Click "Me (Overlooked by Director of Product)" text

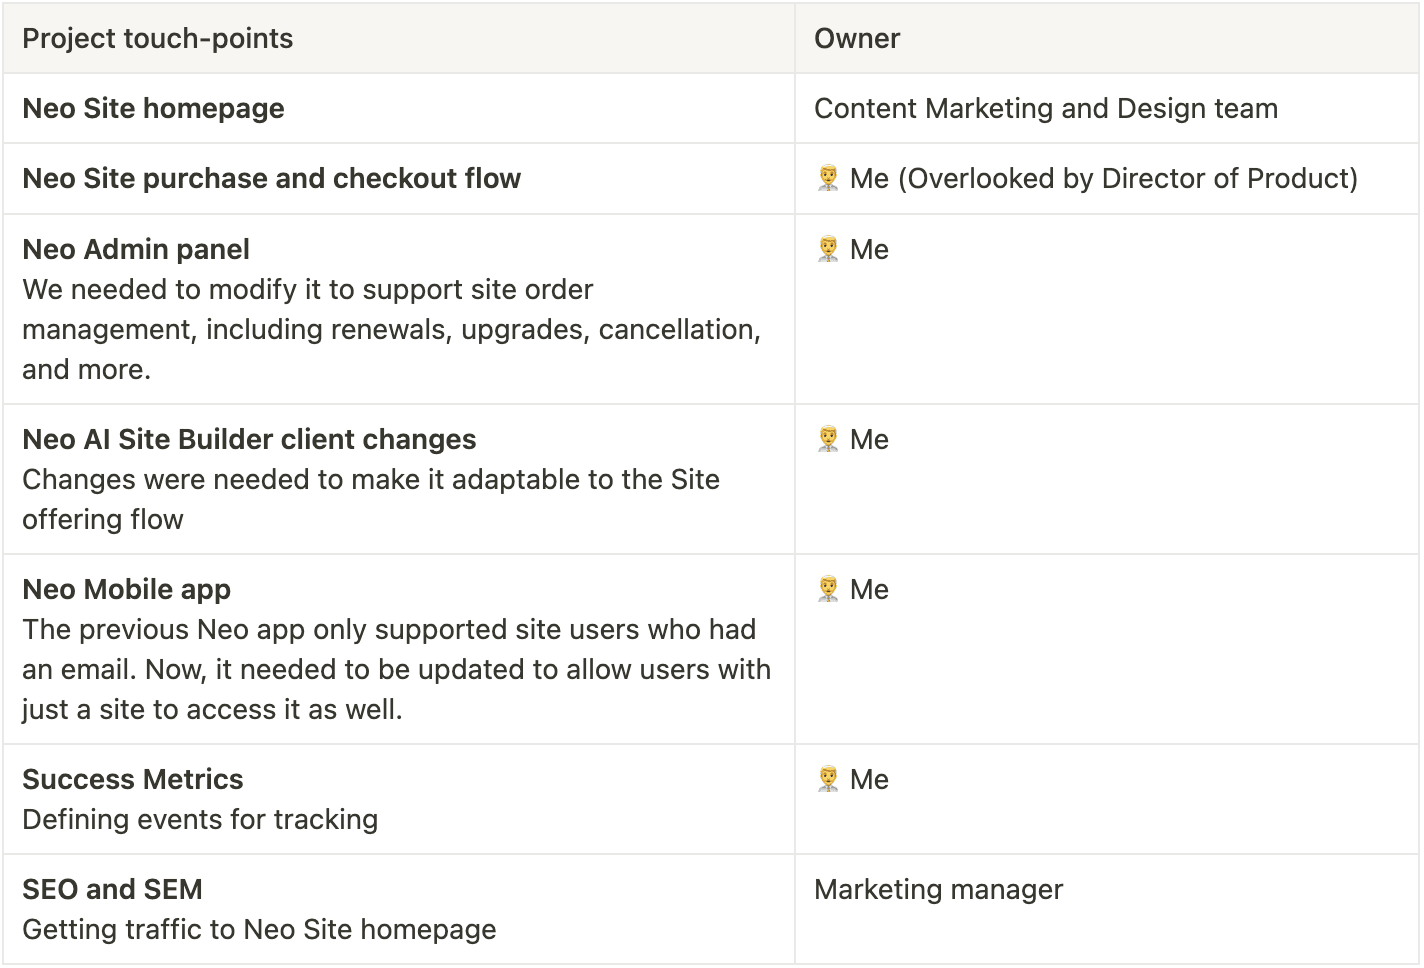tap(1104, 179)
